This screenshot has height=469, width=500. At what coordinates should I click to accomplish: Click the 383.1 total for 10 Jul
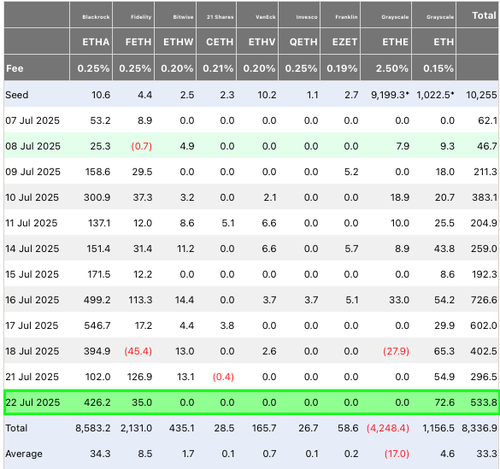484,198
